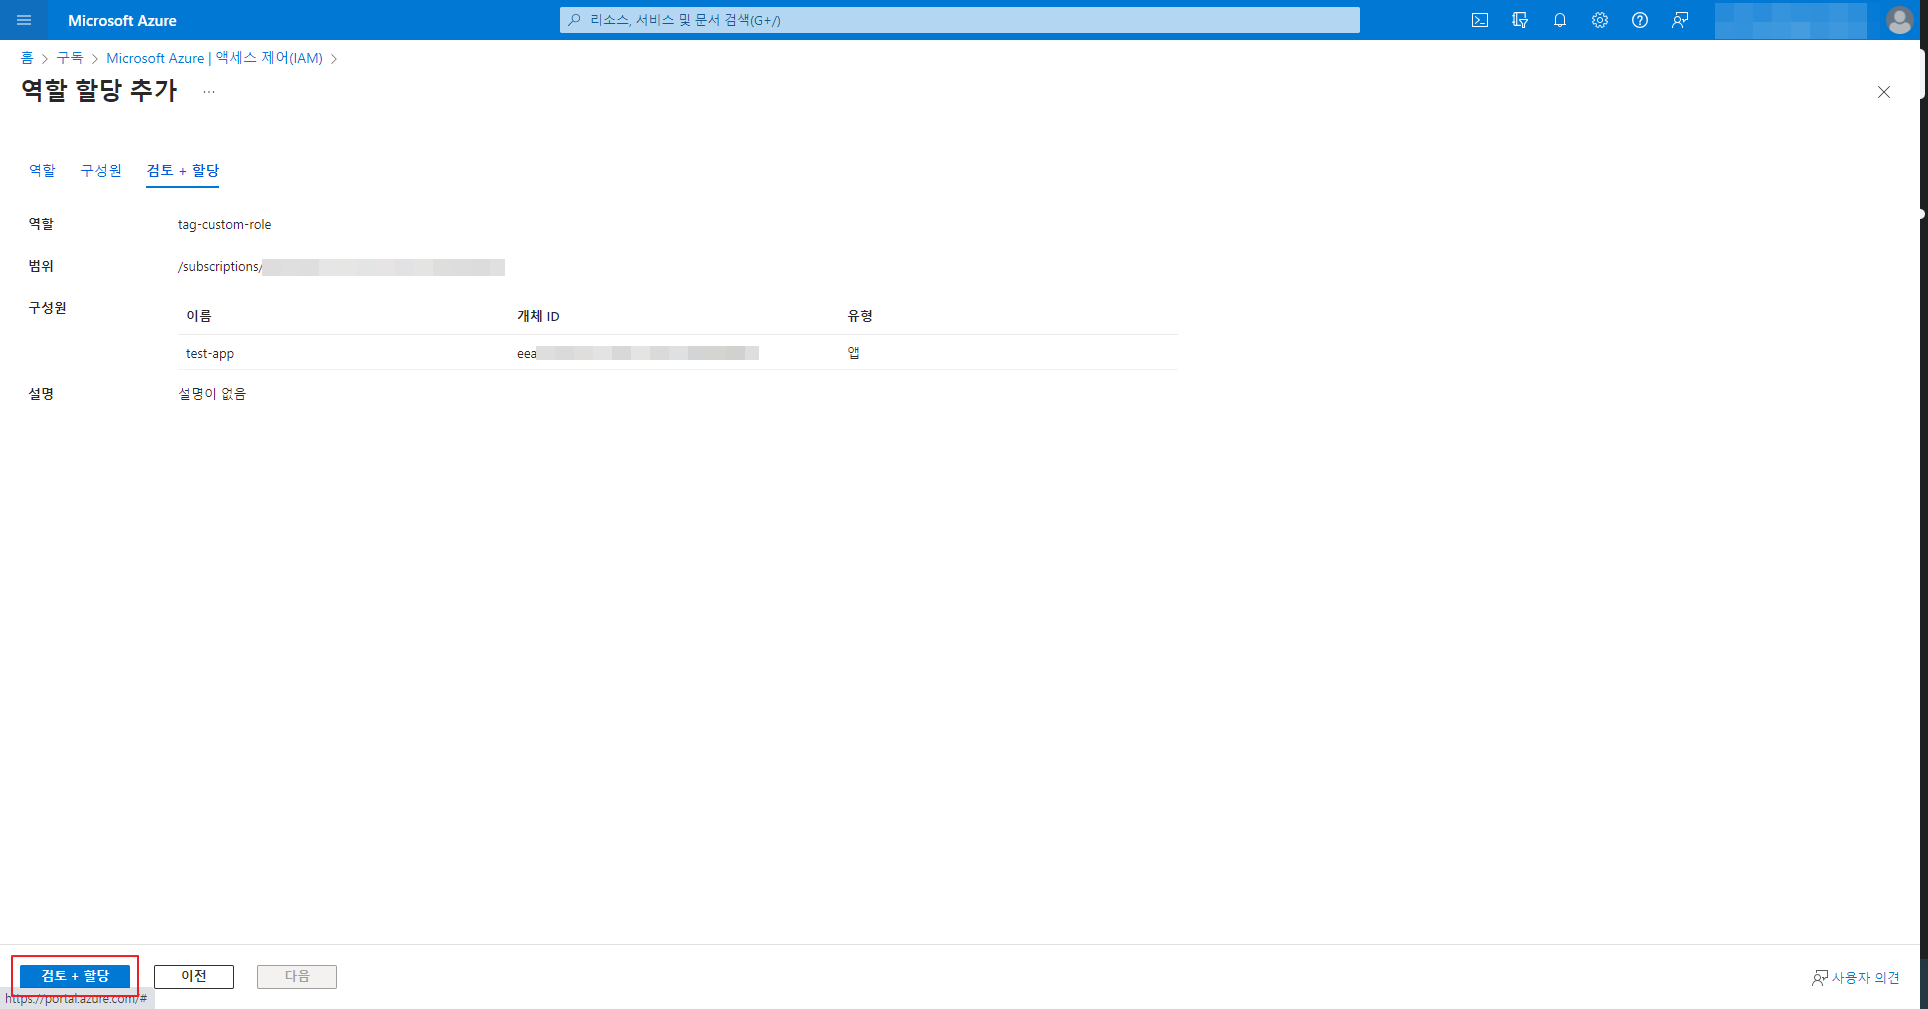
Task: Click the 이전 button
Action: point(194,976)
